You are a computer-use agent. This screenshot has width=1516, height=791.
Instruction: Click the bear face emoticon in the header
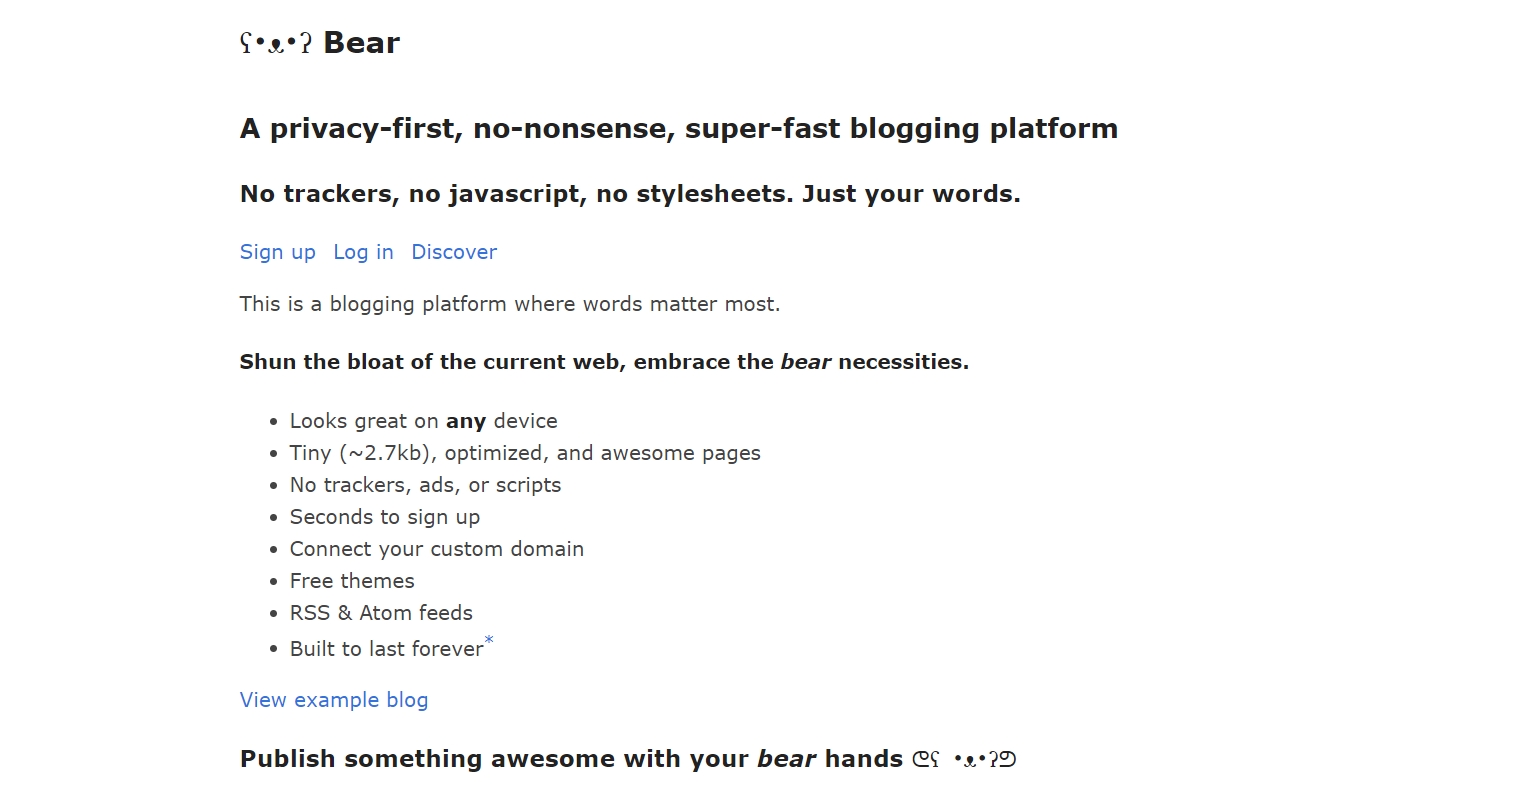point(274,42)
